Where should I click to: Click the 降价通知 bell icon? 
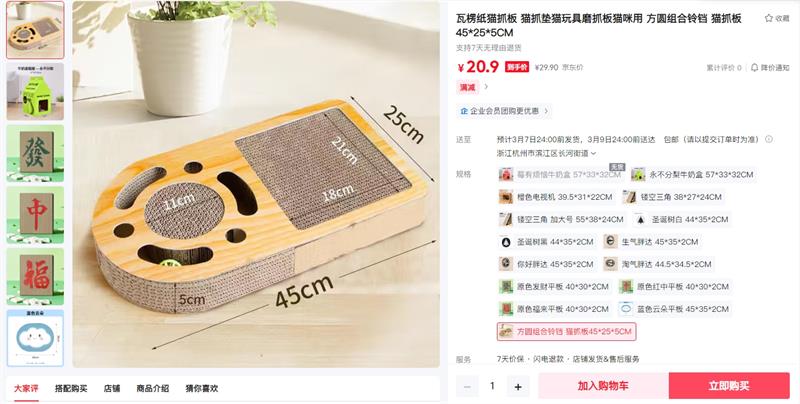754,67
